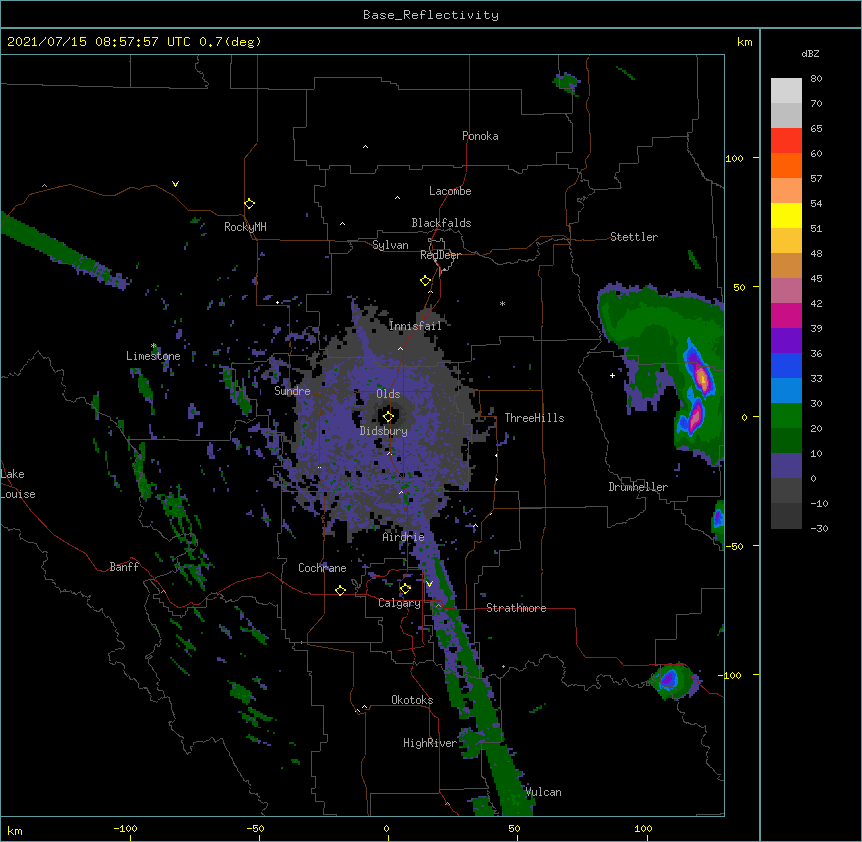Click the Sundre label
This screenshot has height=842, width=862.
tap(292, 391)
